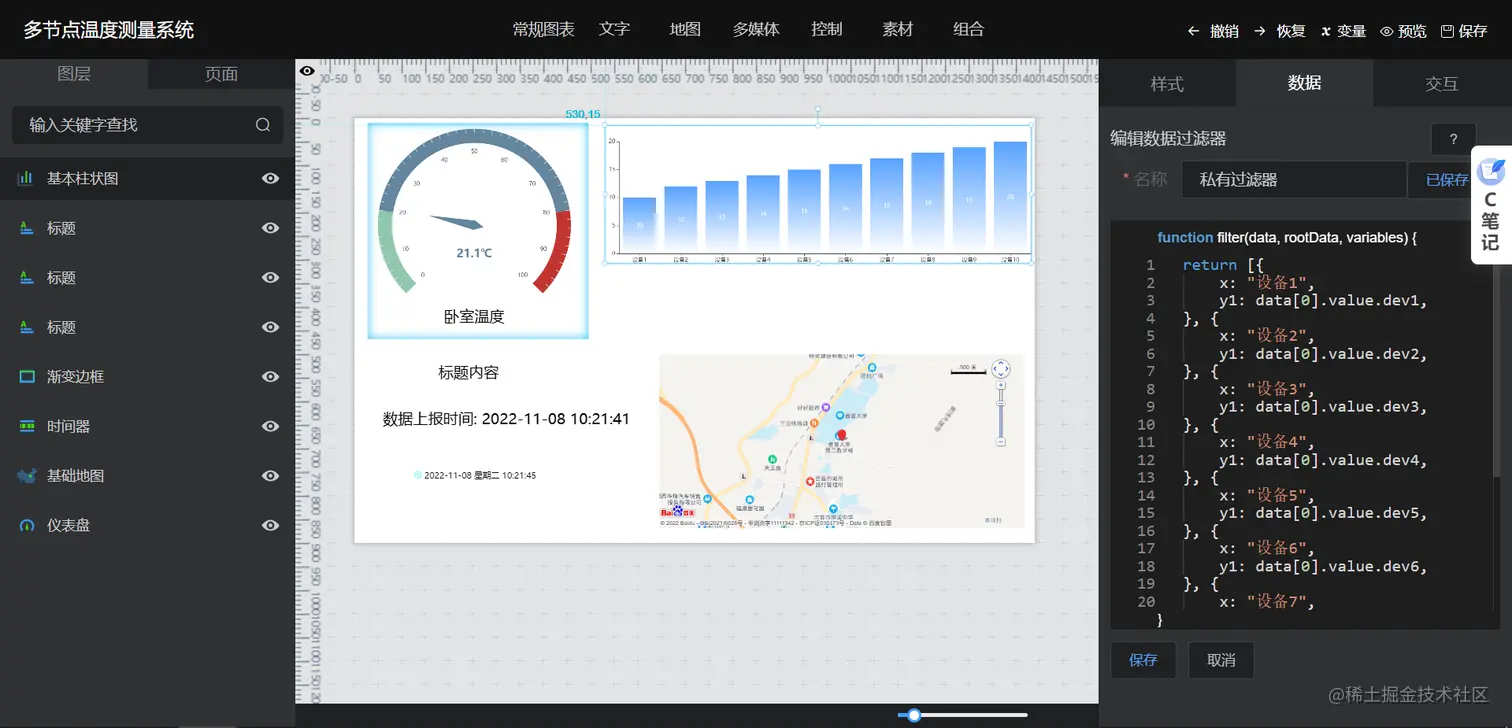Open the 素材 menu

click(898, 29)
